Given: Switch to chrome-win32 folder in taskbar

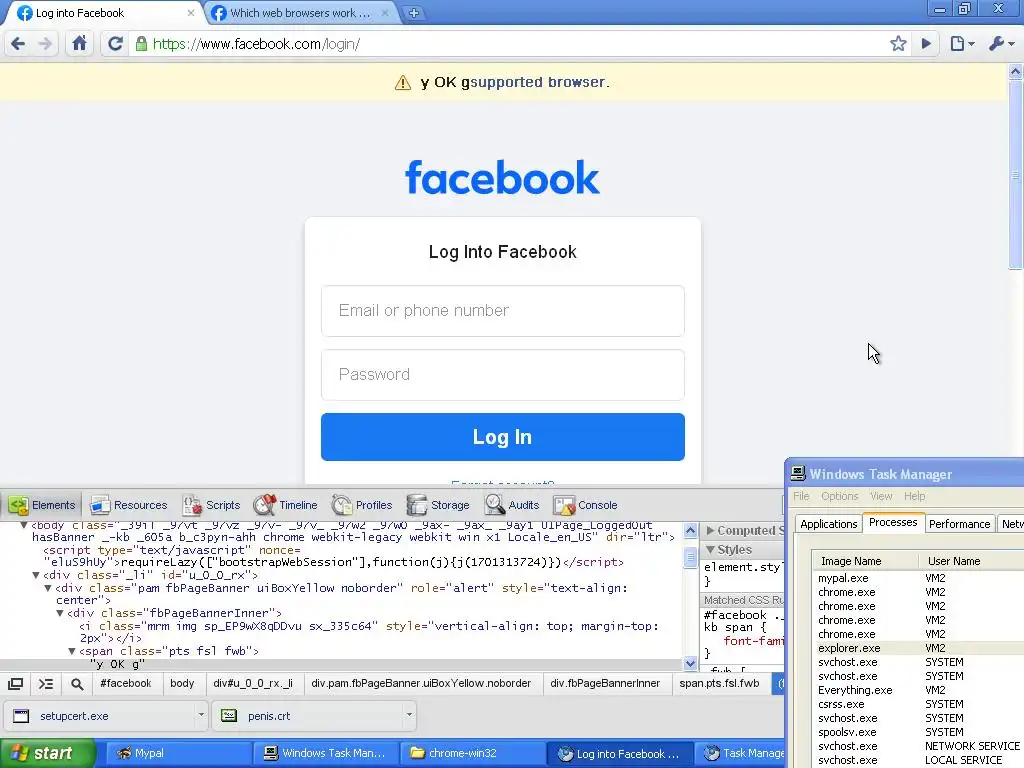Looking at the screenshot, I should coord(472,753).
